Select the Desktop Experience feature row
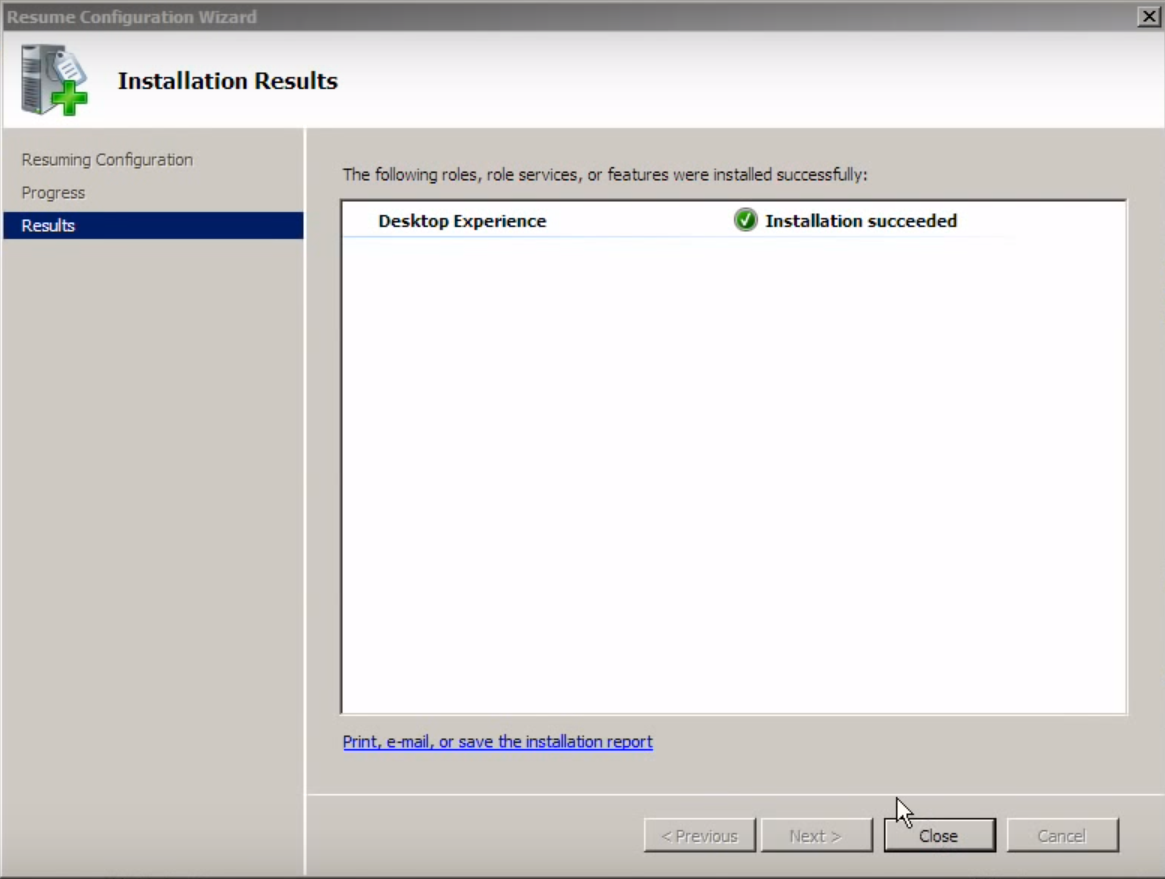Image resolution: width=1165 pixels, height=879 pixels. point(462,221)
